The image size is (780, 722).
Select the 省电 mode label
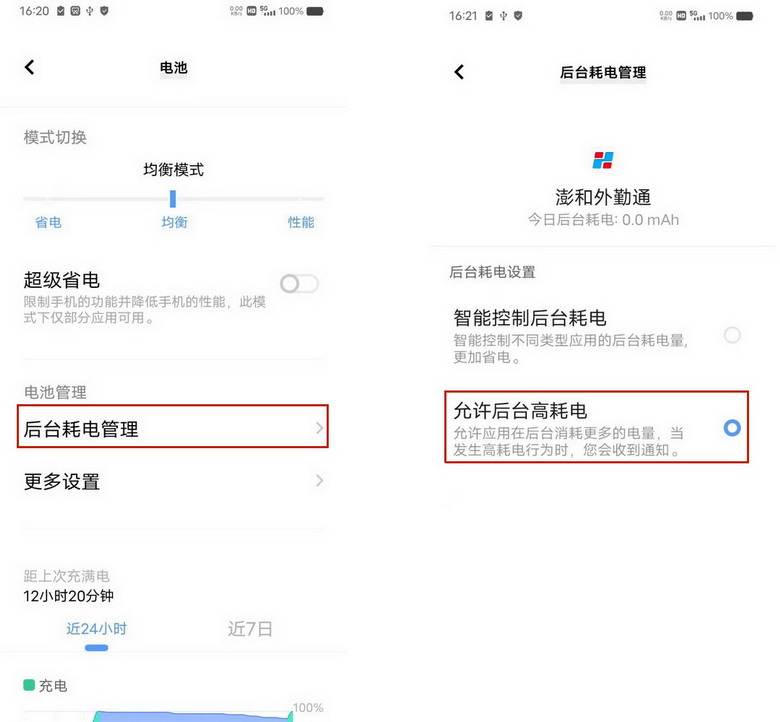[x=48, y=222]
